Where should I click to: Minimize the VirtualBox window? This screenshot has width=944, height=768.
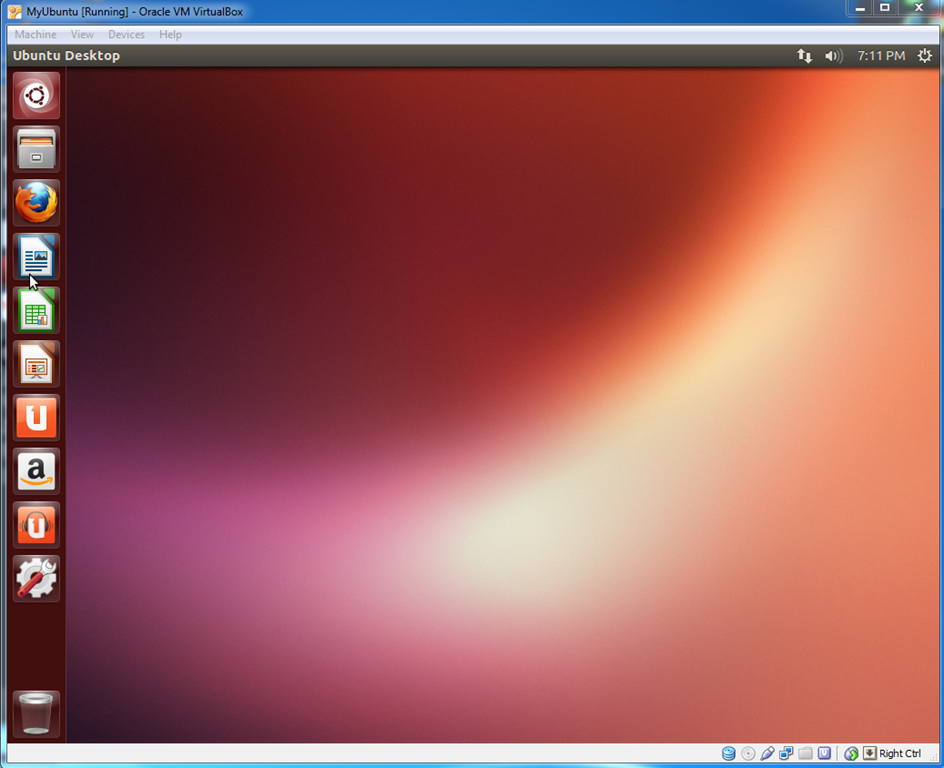860,8
